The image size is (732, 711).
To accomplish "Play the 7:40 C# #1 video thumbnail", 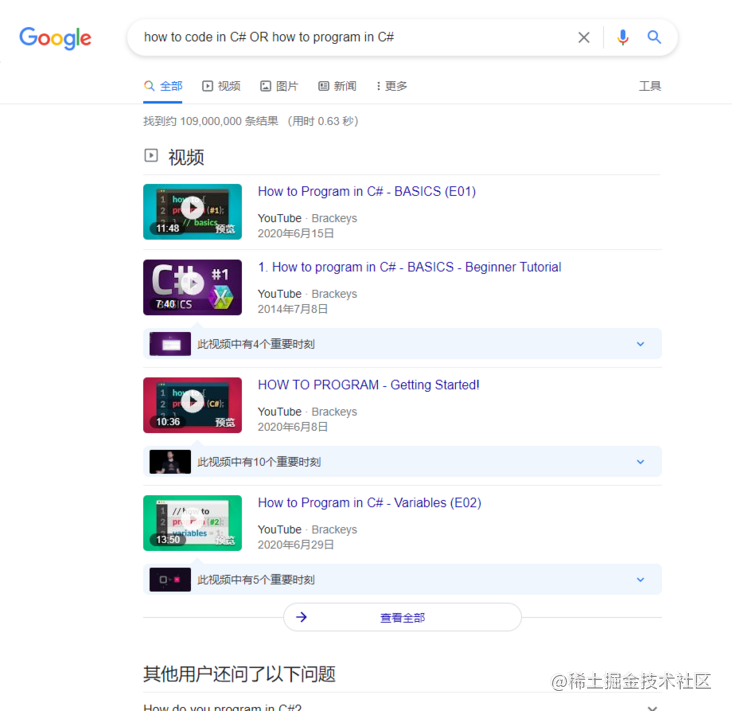I will [x=192, y=287].
